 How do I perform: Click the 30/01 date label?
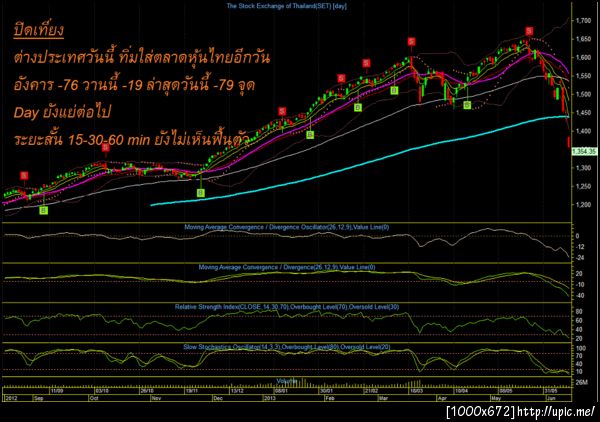[326, 391]
